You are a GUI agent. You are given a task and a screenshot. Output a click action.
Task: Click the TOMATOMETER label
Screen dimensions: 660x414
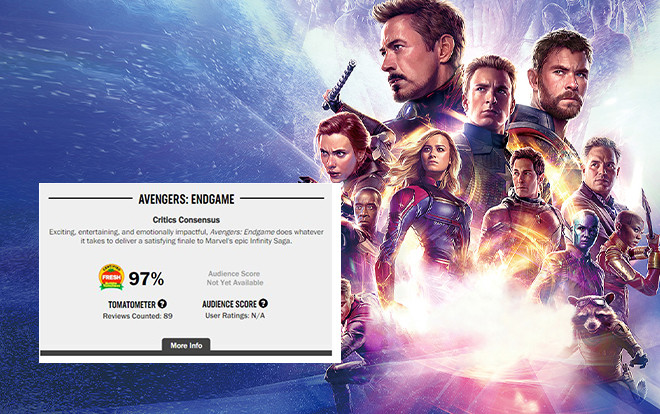click(x=132, y=304)
